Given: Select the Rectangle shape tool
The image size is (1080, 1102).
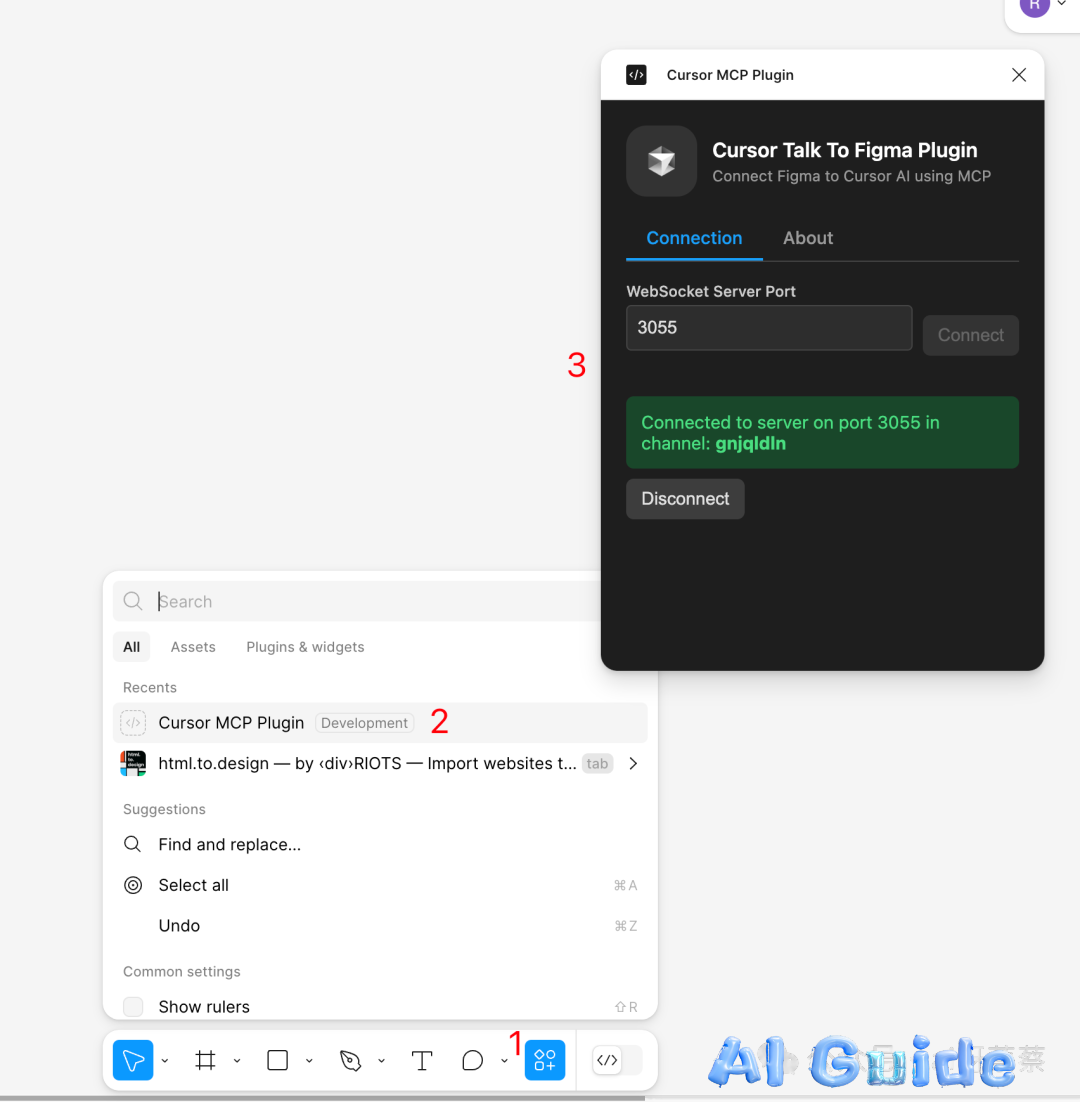Looking at the screenshot, I should 278,1060.
